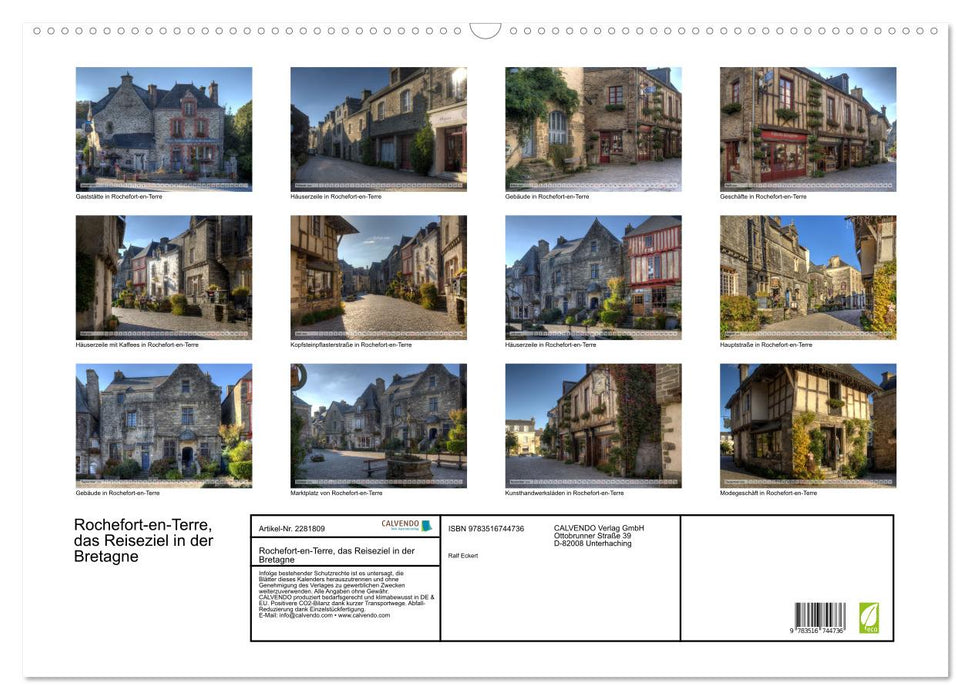Select the Gebäude photo in the bottom row
This screenshot has width=971, height=700.
coord(163,426)
